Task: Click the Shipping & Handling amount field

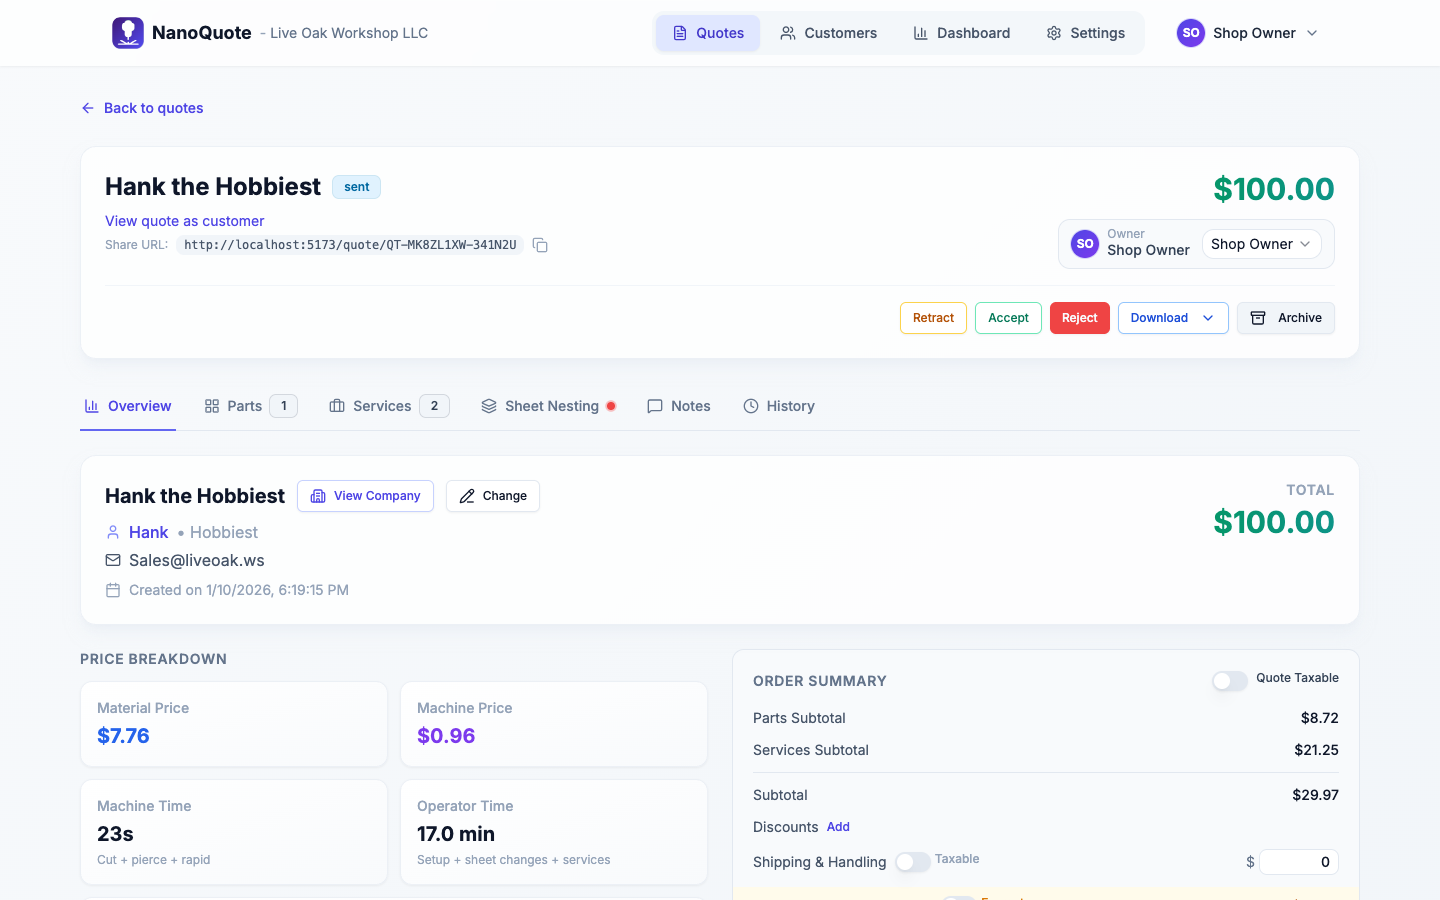Action: (x=1298, y=862)
